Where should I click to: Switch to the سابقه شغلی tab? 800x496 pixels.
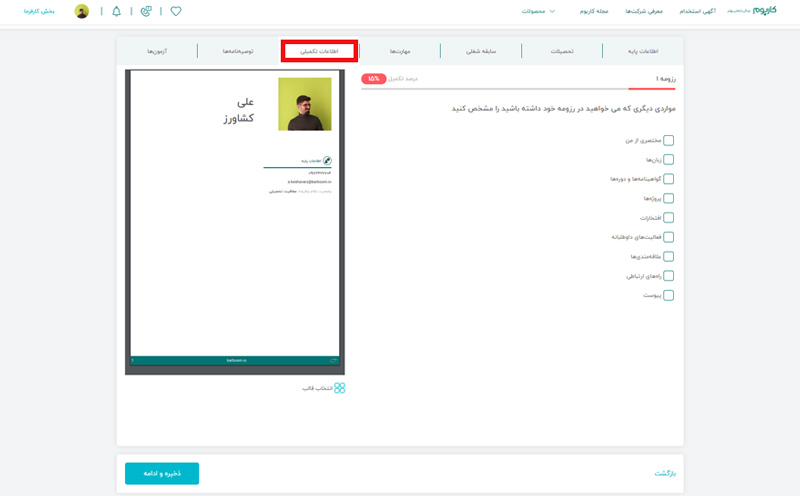pos(481,51)
